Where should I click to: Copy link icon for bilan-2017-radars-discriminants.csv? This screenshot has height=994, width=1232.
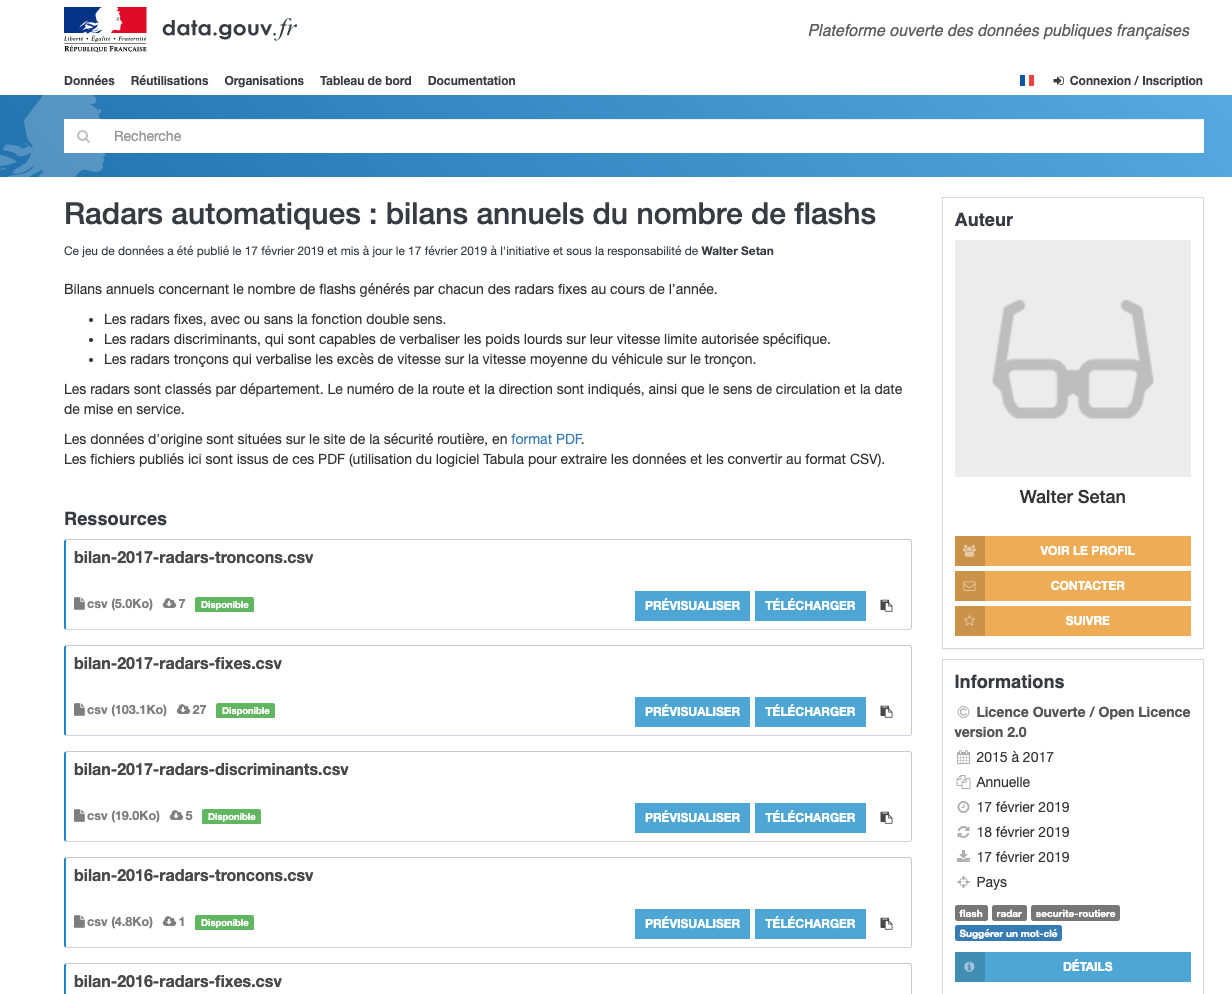pos(886,818)
